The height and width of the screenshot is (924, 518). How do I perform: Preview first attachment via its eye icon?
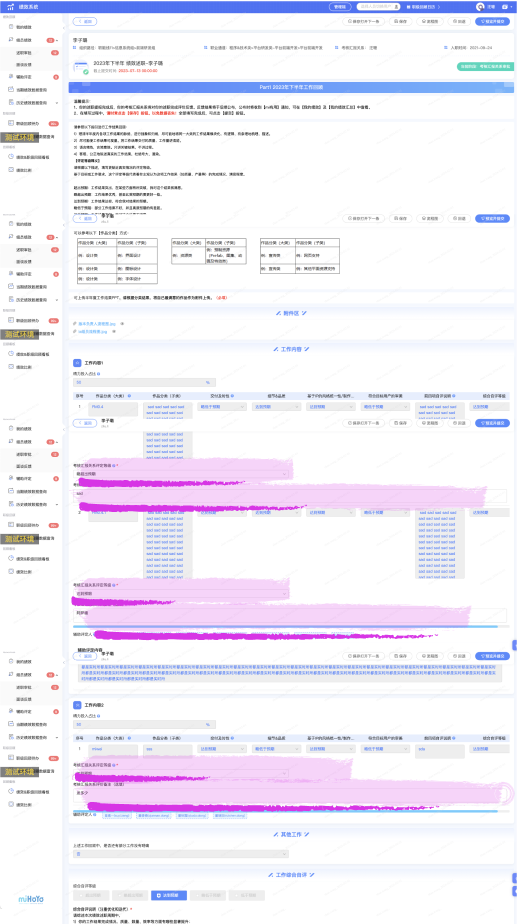[121, 324]
